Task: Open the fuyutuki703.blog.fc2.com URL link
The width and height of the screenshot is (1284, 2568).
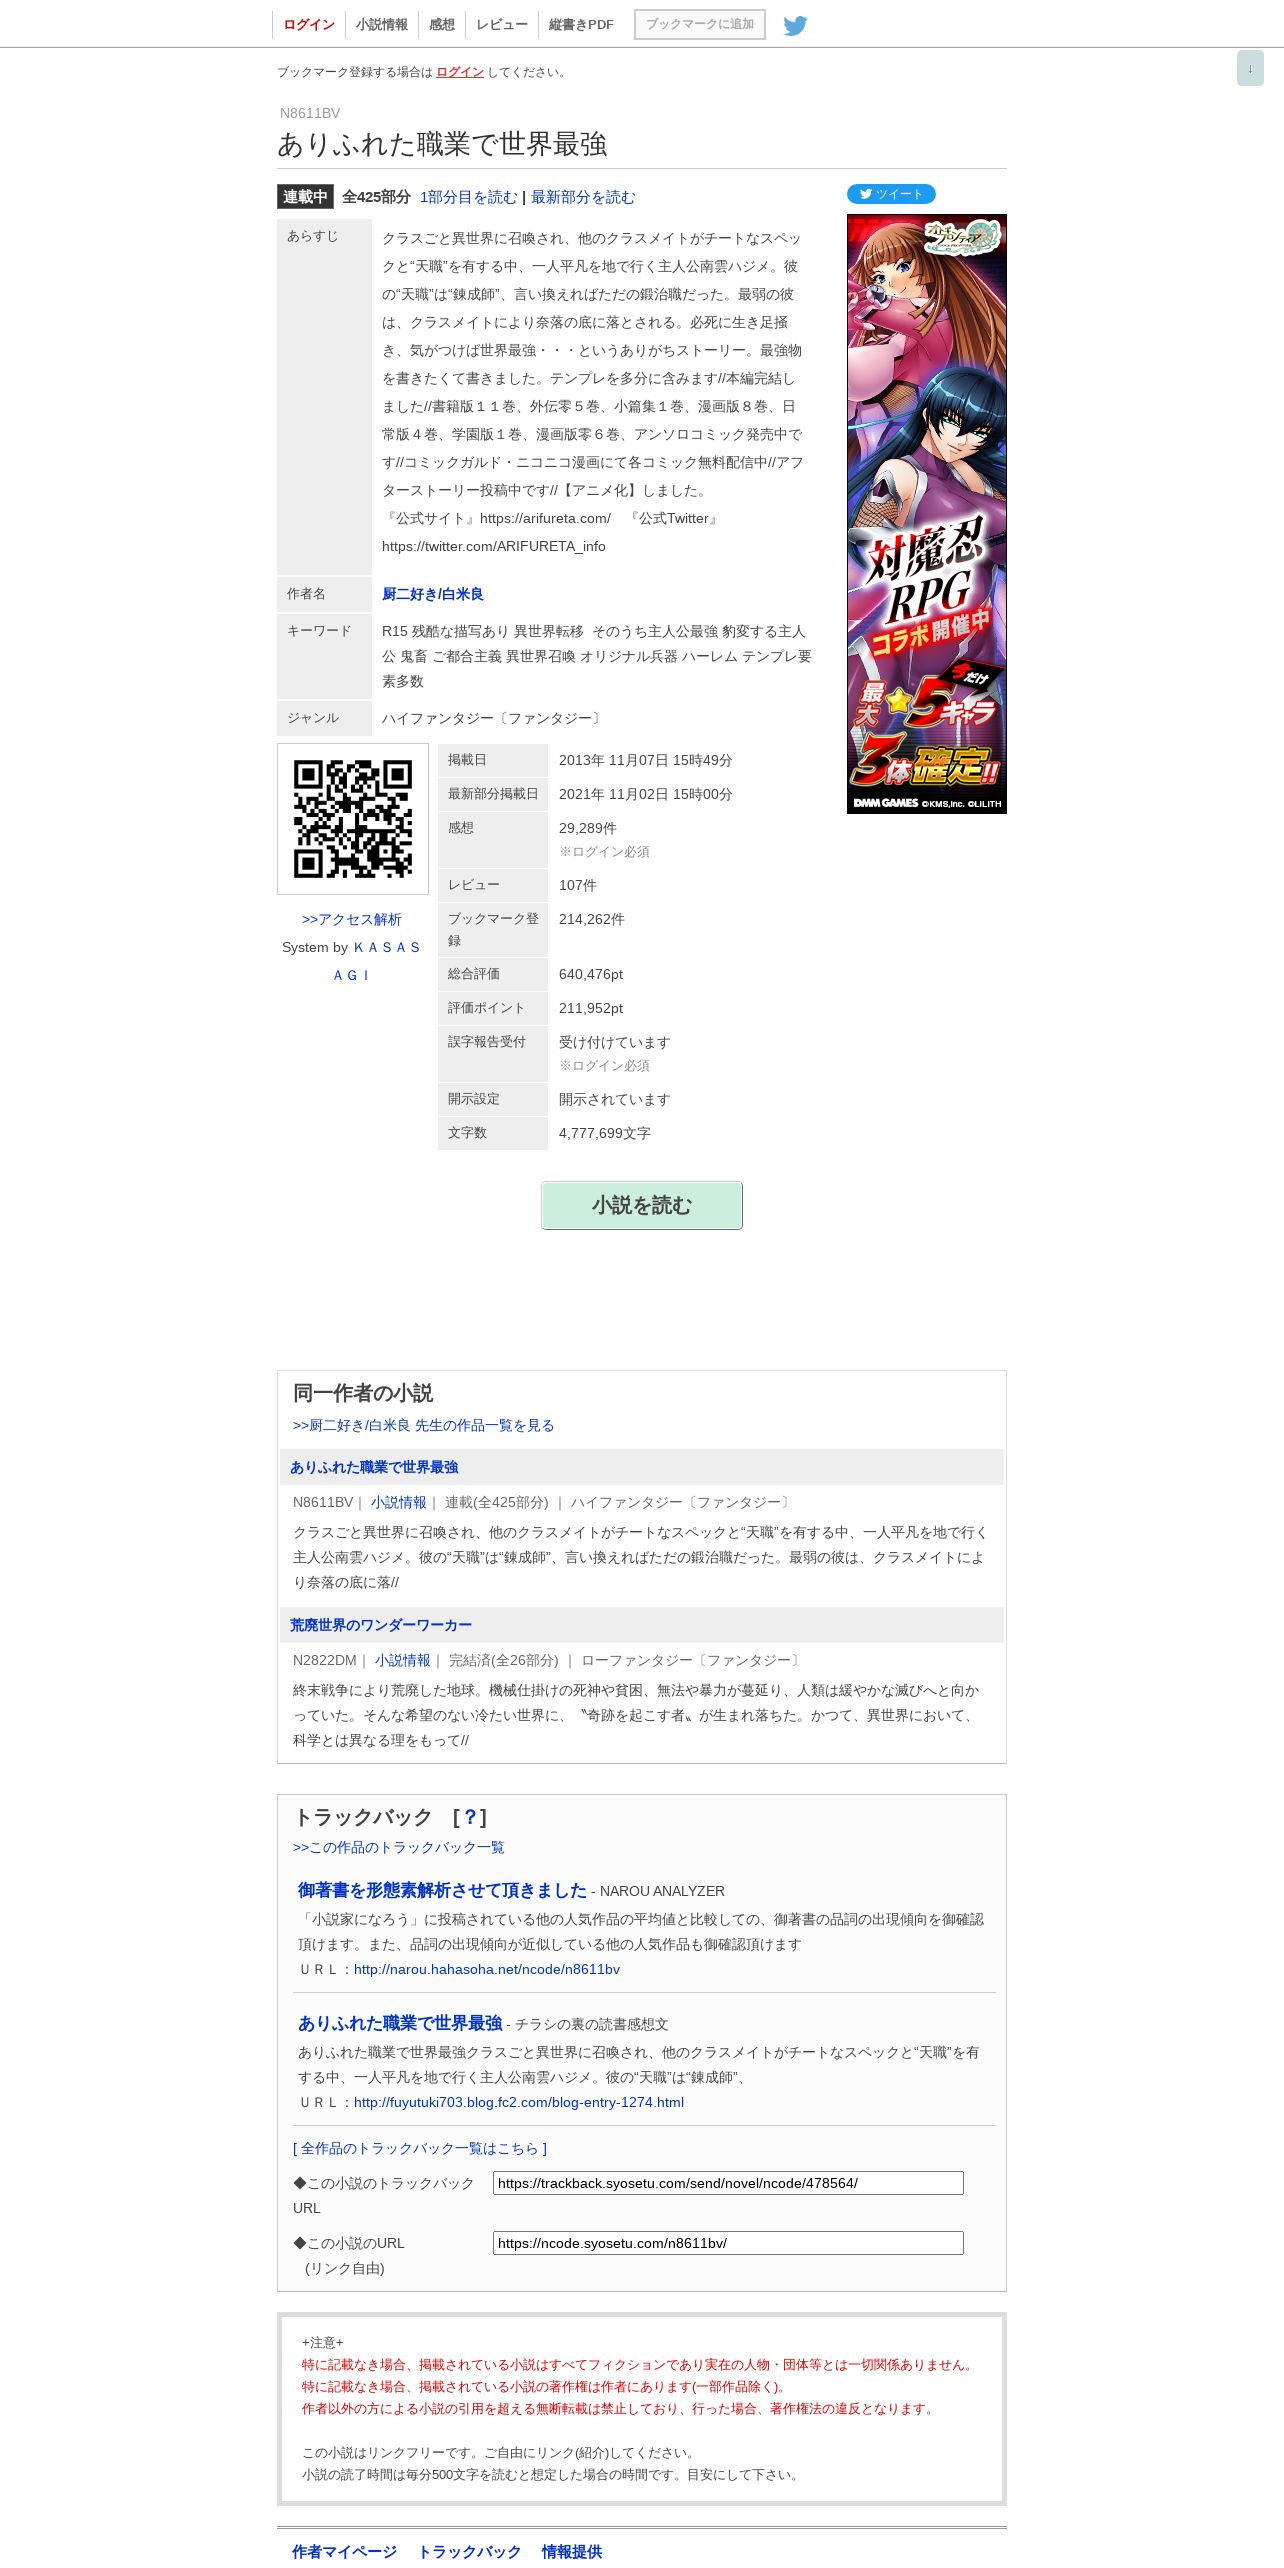Action: pyautogui.click(x=519, y=2102)
